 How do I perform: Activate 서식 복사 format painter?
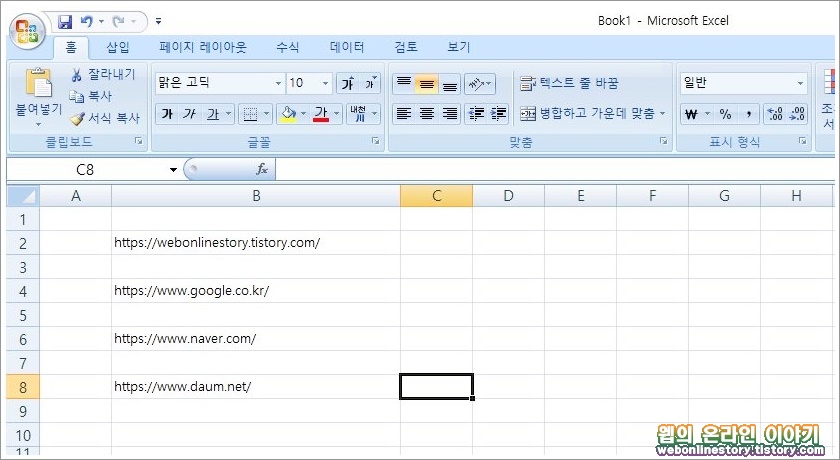(x=105, y=118)
